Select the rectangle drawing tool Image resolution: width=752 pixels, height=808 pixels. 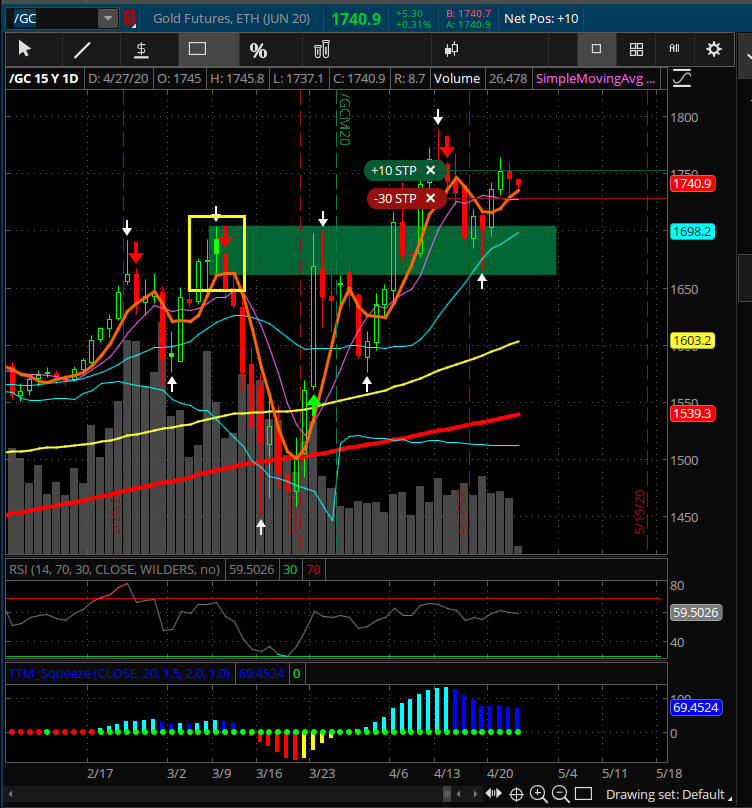point(197,49)
